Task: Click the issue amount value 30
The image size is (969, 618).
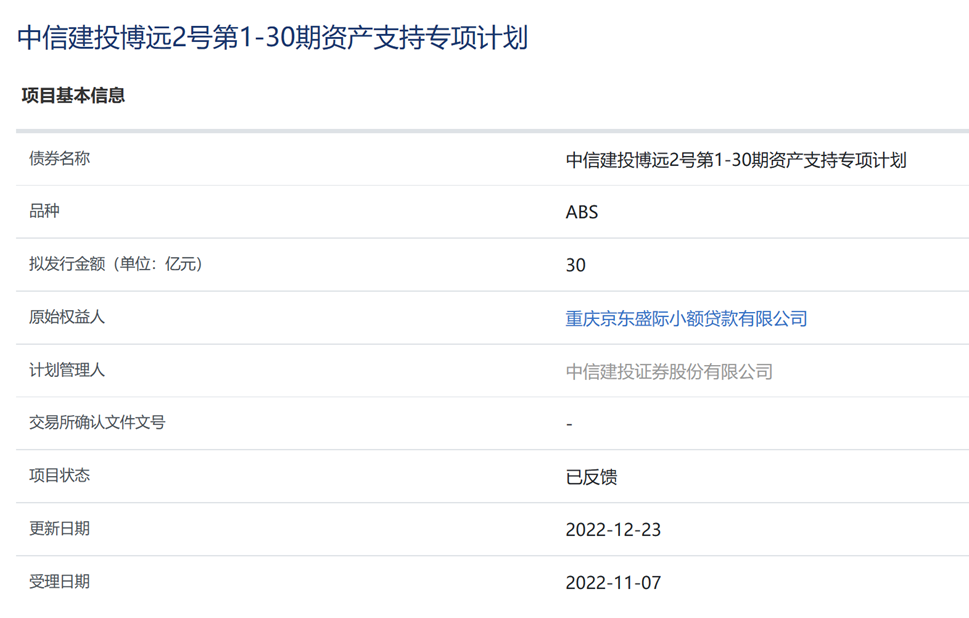Action: coord(575,266)
